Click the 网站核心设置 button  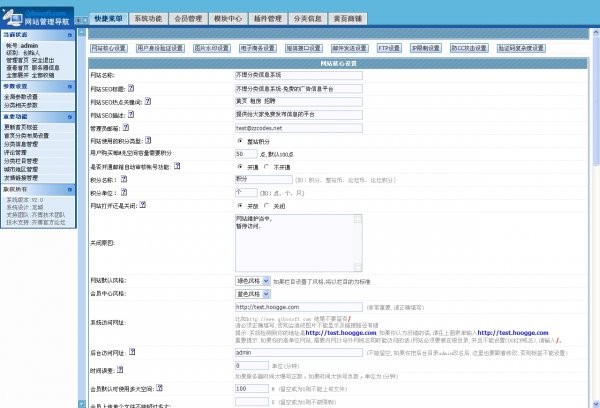[109, 48]
